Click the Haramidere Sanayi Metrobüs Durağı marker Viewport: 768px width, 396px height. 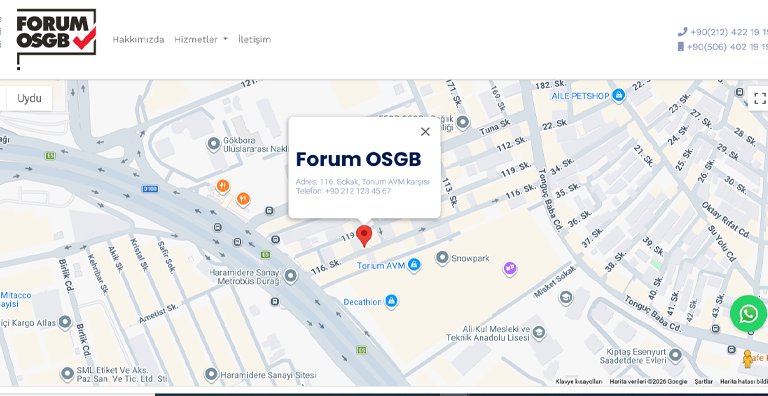(290, 276)
